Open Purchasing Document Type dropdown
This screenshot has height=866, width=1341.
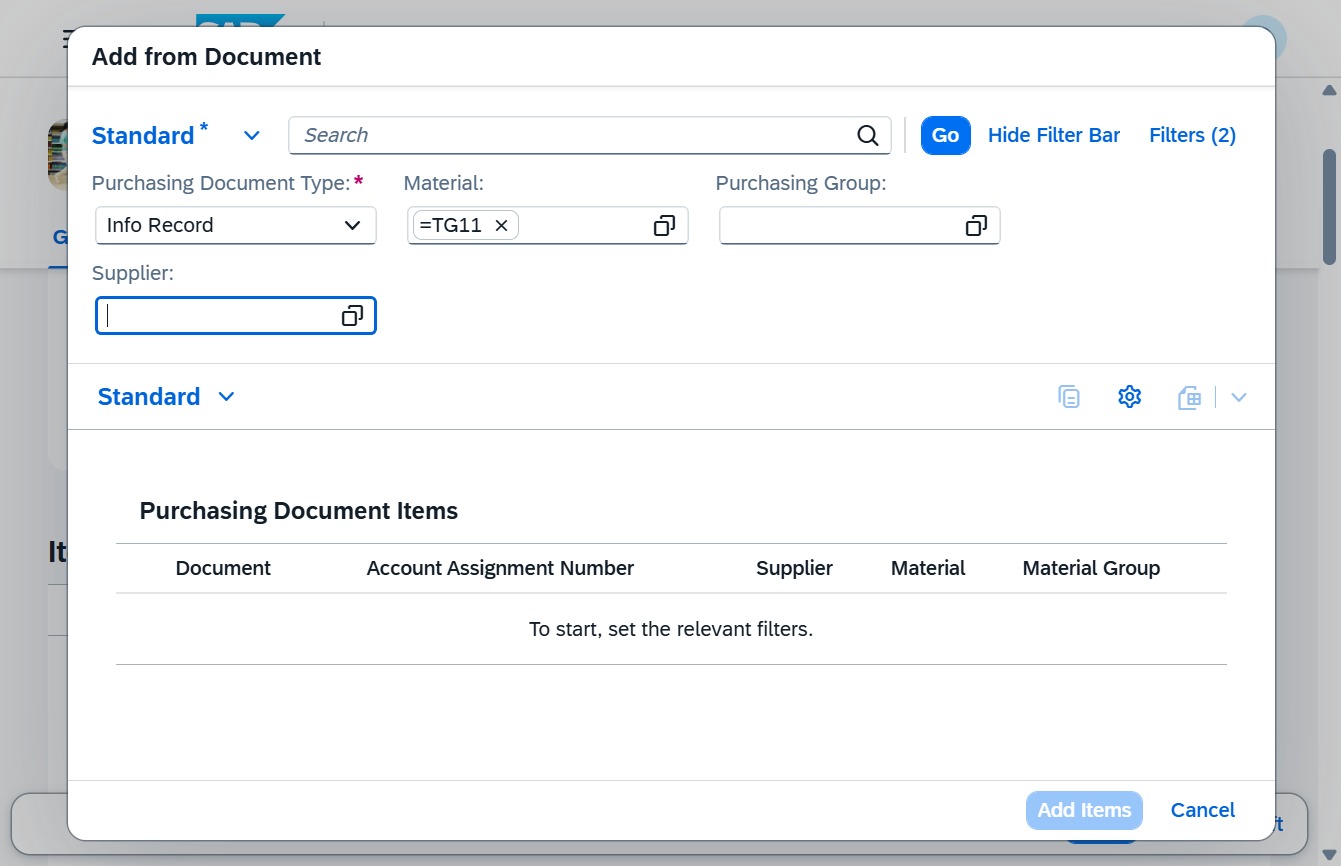(236, 226)
